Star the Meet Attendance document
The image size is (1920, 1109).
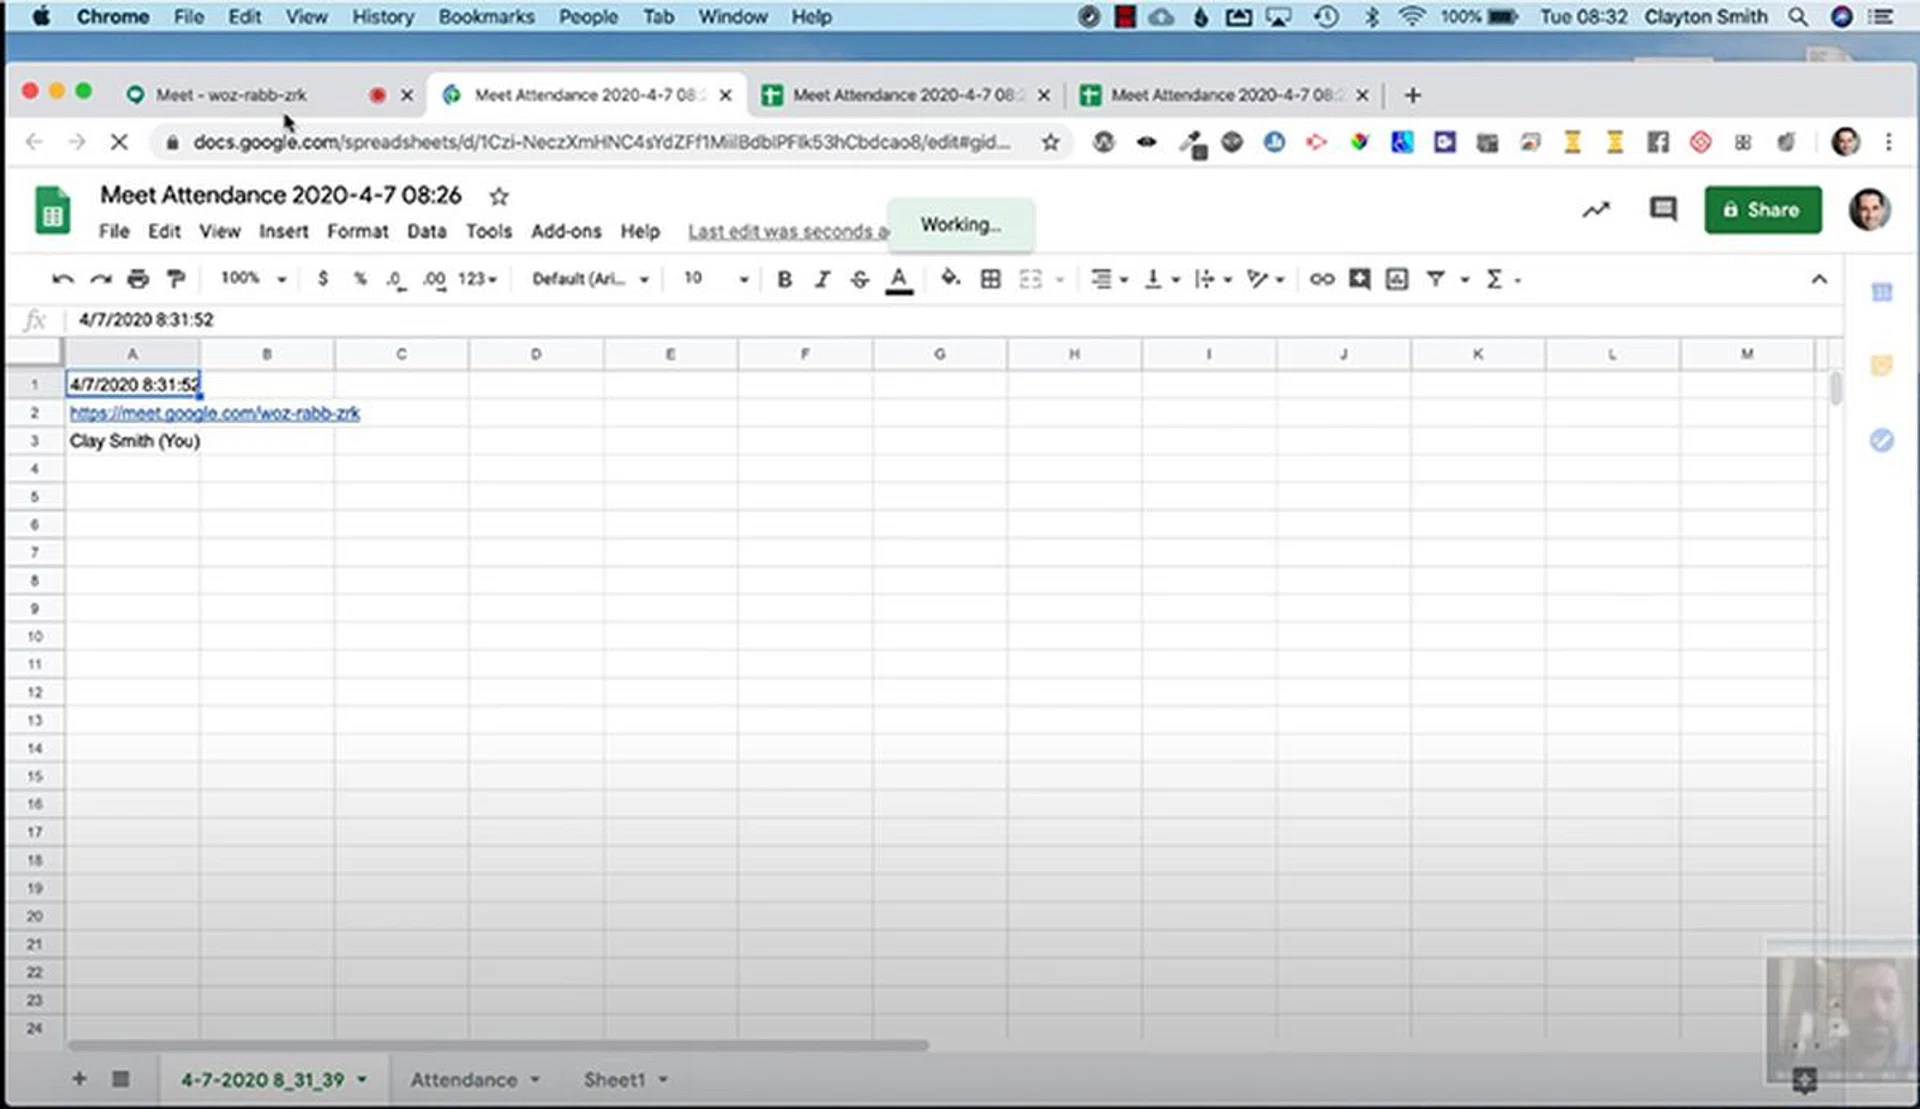(499, 196)
